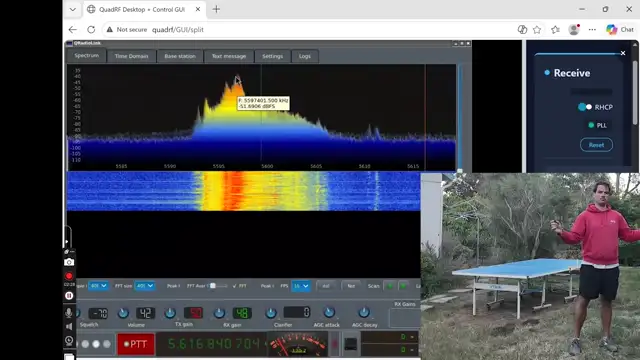Click the Squelch value display -70
This screenshot has height=360, width=640.
[98, 313]
